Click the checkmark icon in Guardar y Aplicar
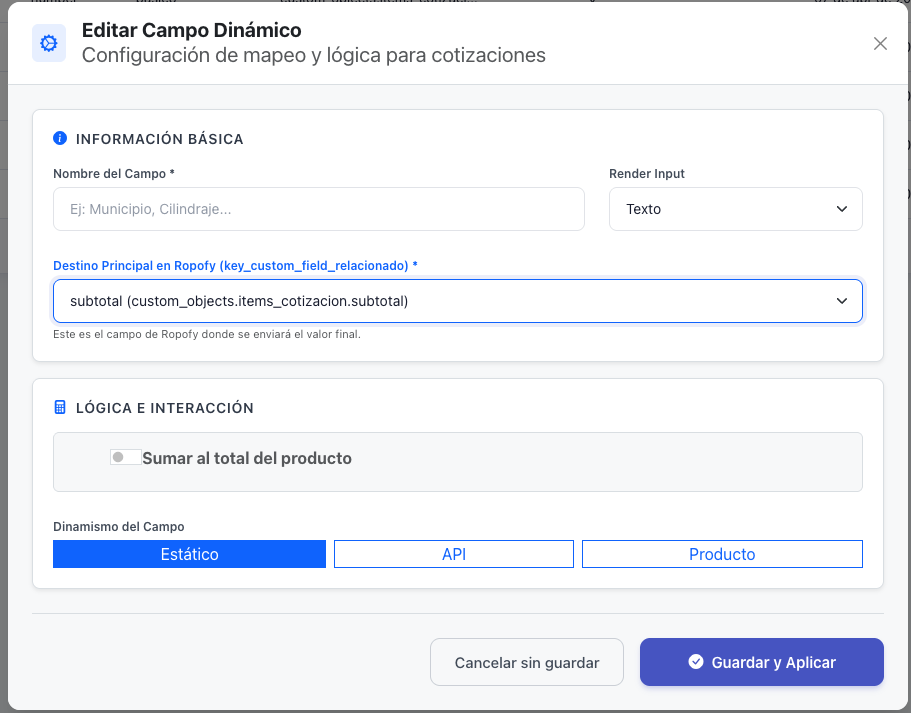The height and width of the screenshot is (713, 911). 695,661
